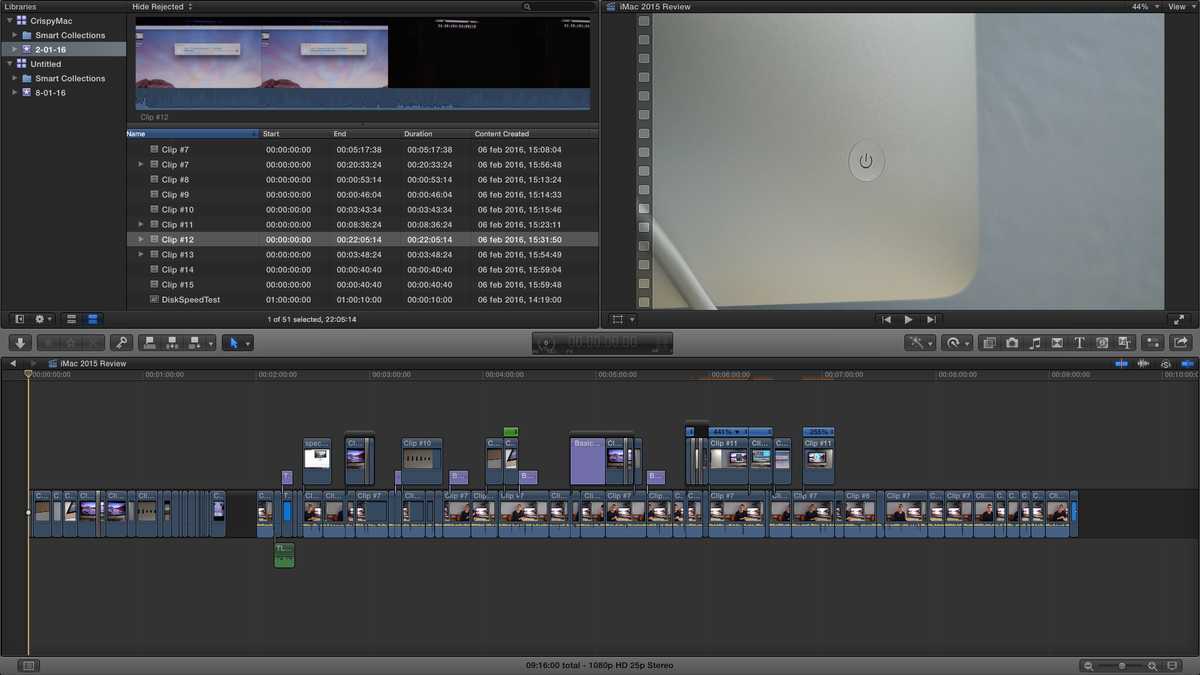The width and height of the screenshot is (1200, 675).
Task: Jump to next edit in viewer
Action: [x=931, y=319]
